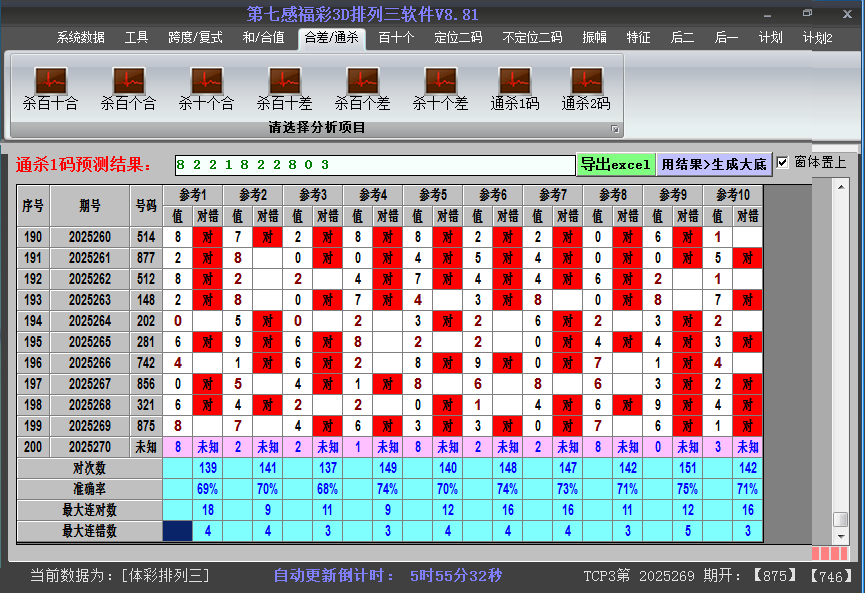This screenshot has height=593, width=865.
Task: Choose the 杀百十差 icon
Action: point(284,80)
